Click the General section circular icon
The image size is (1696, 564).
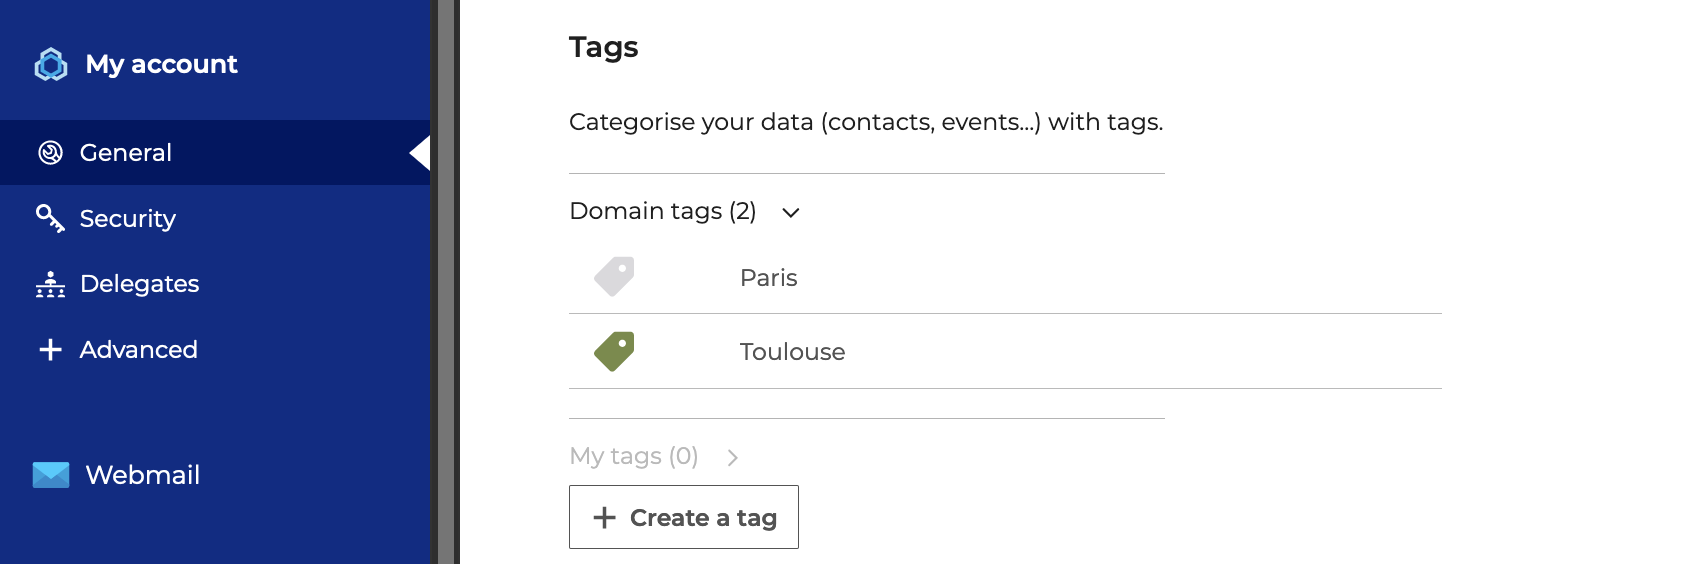click(50, 153)
